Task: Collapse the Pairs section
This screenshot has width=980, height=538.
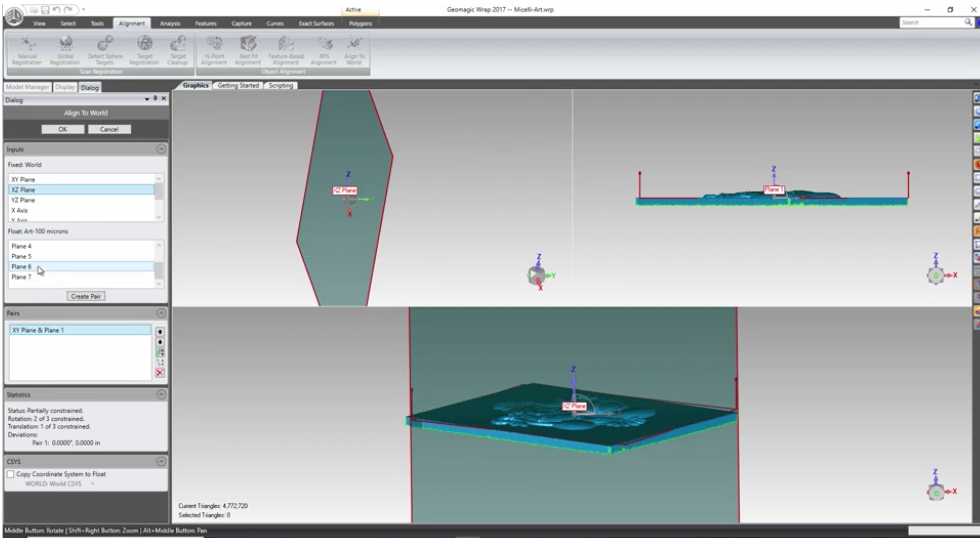Action: point(161,313)
